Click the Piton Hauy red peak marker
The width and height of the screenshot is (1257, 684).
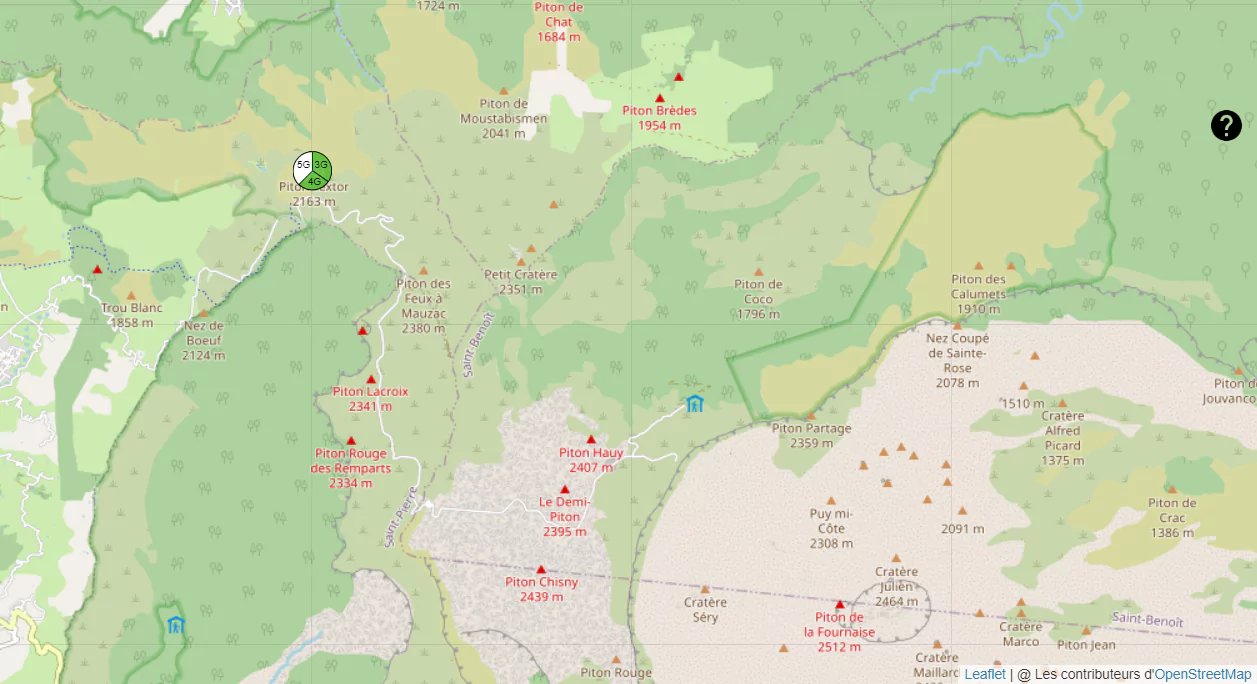(x=591, y=439)
